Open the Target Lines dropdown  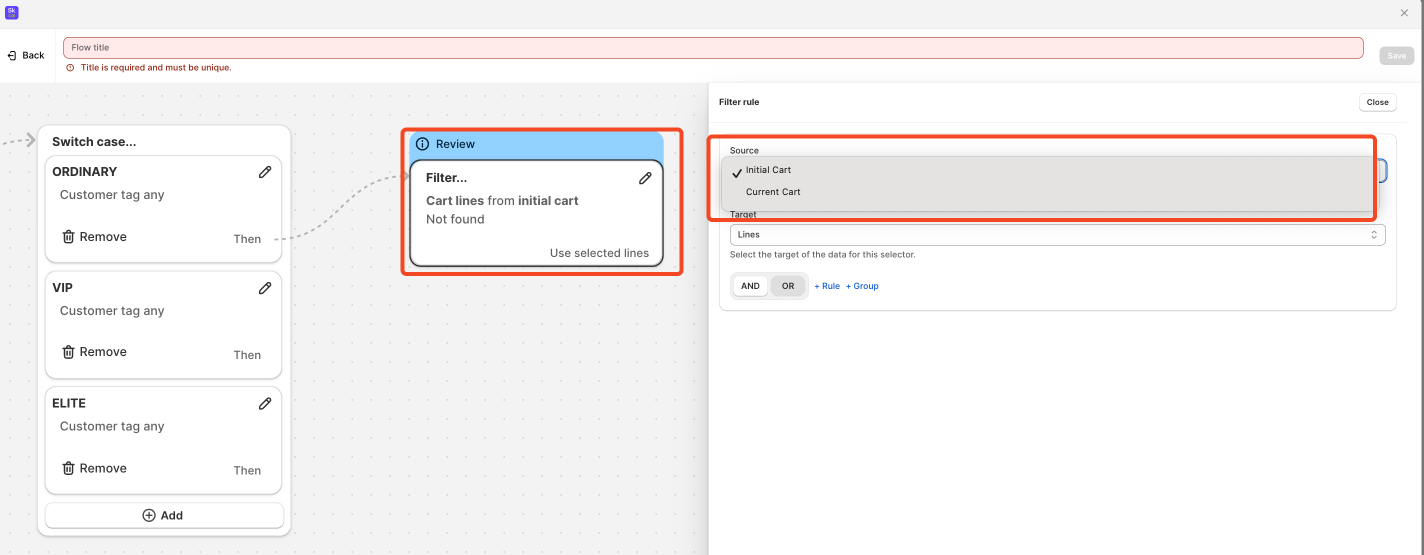tap(1056, 235)
